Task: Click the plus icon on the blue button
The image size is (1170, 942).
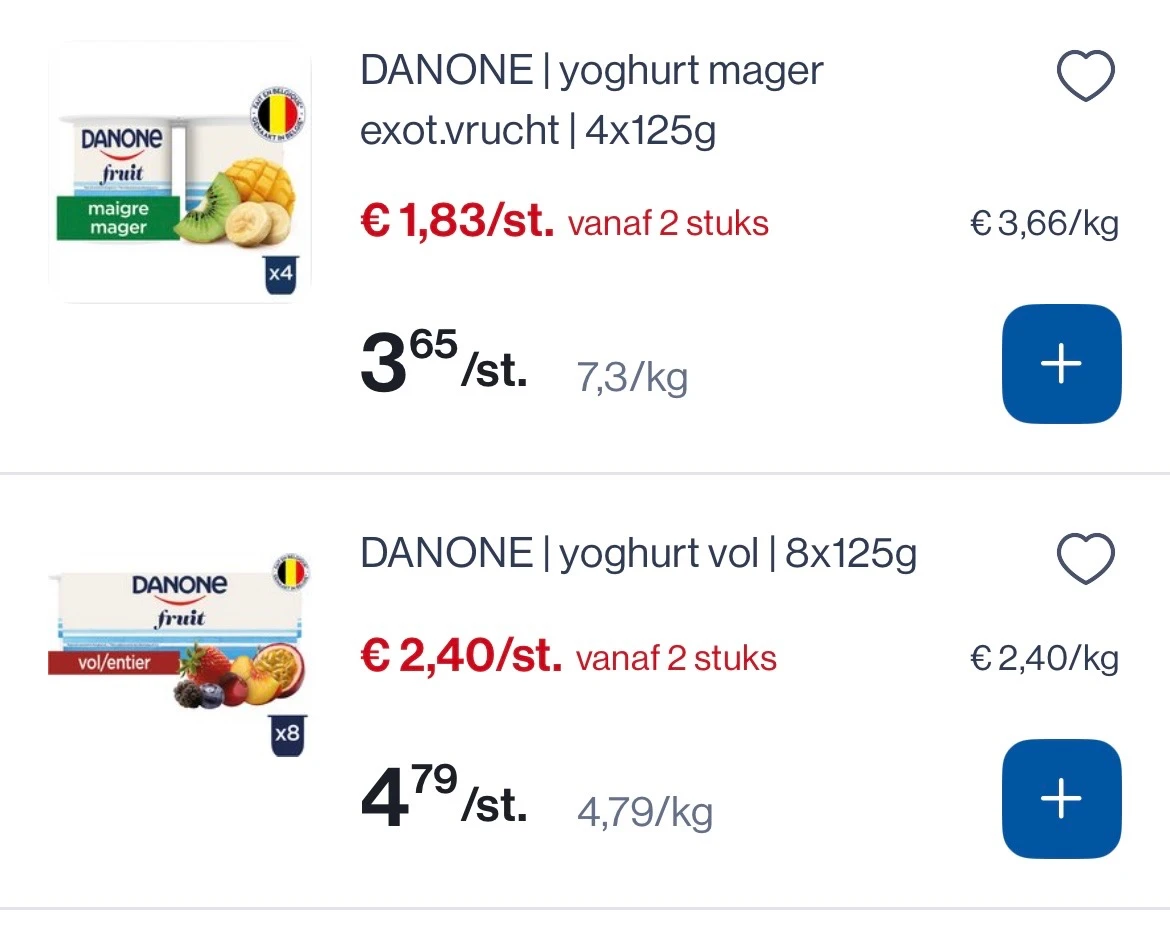Action: point(1061,363)
